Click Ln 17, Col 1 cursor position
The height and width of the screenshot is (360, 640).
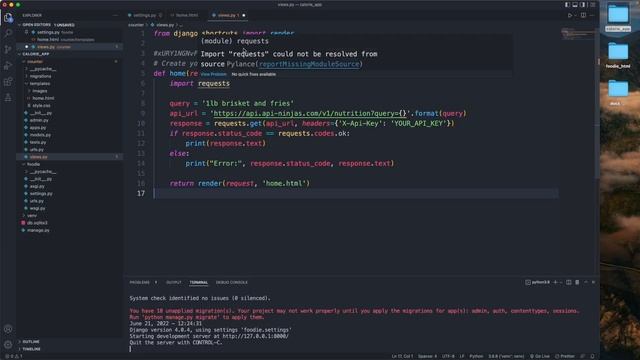[x=402, y=356]
